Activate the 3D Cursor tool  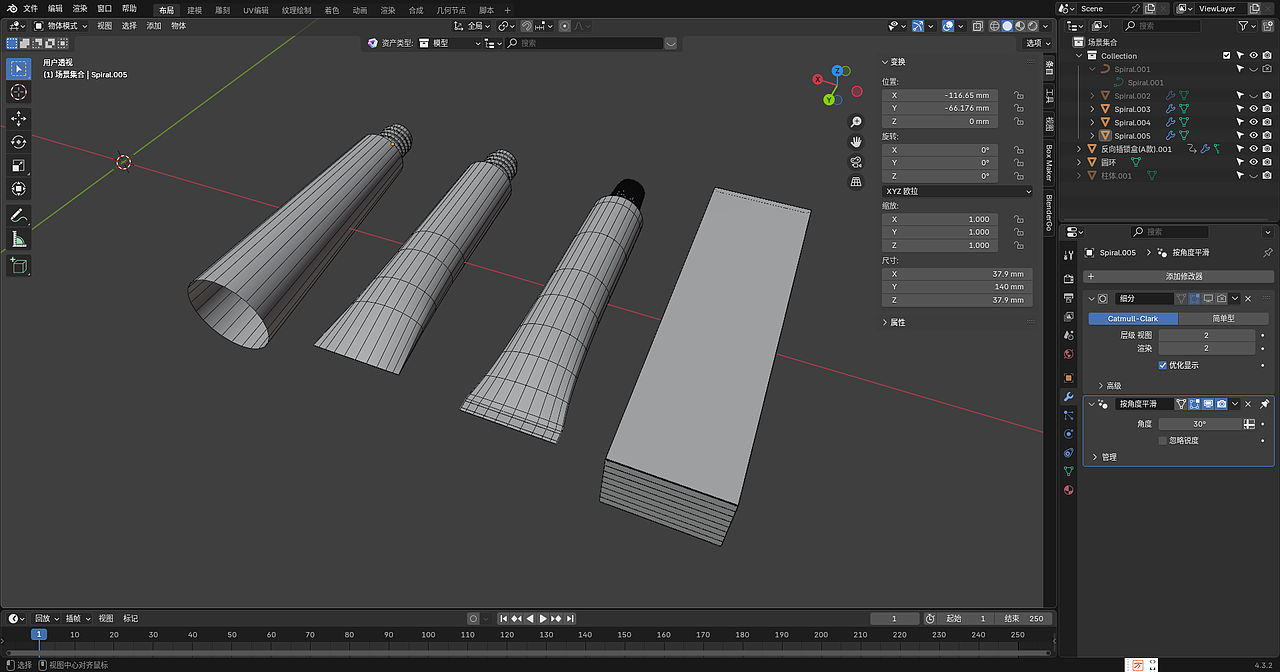pyautogui.click(x=18, y=92)
